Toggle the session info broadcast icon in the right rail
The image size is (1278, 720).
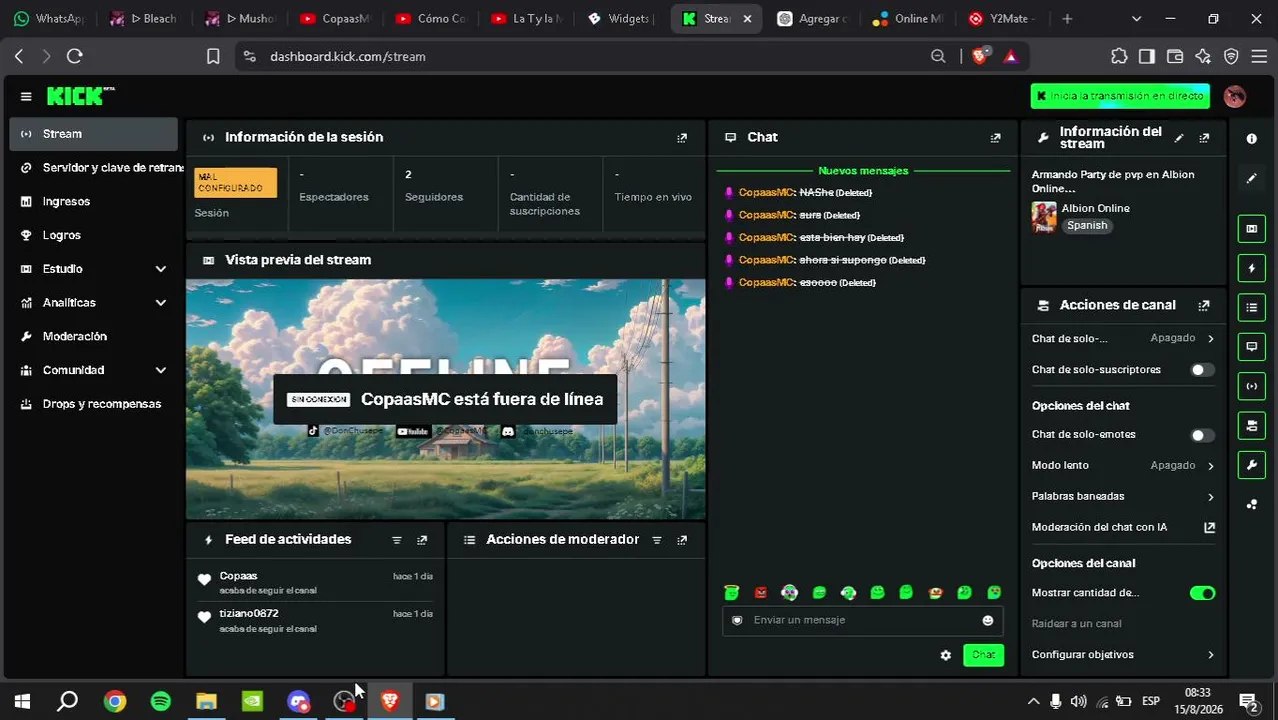[1251, 386]
